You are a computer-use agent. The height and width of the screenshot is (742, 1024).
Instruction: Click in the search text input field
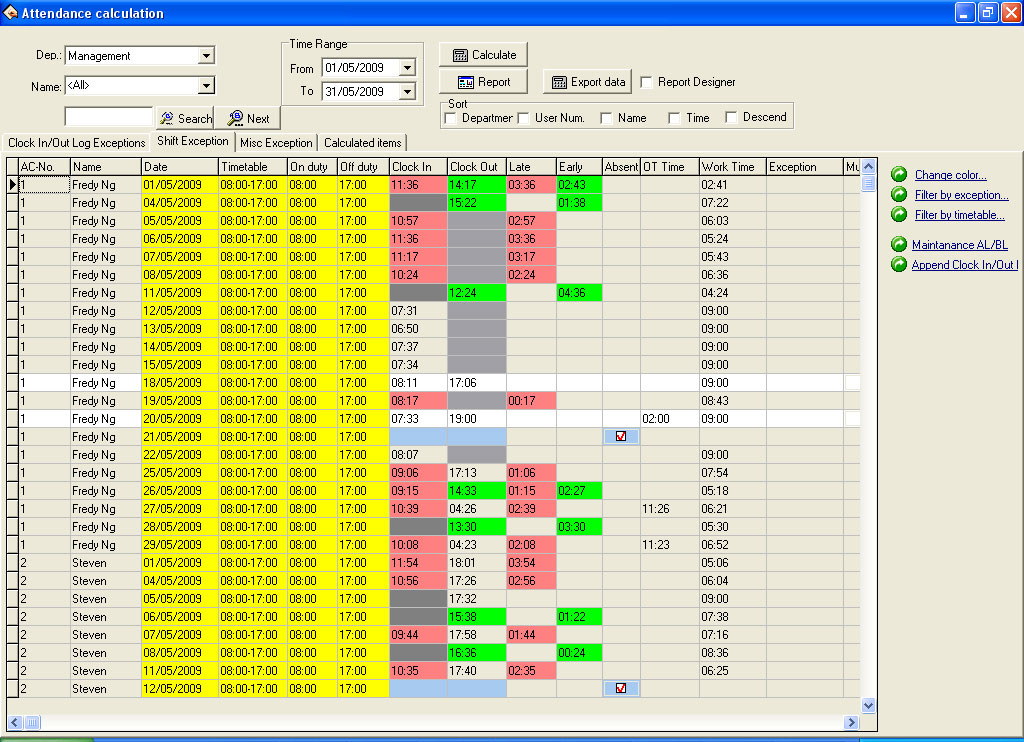click(x=108, y=117)
